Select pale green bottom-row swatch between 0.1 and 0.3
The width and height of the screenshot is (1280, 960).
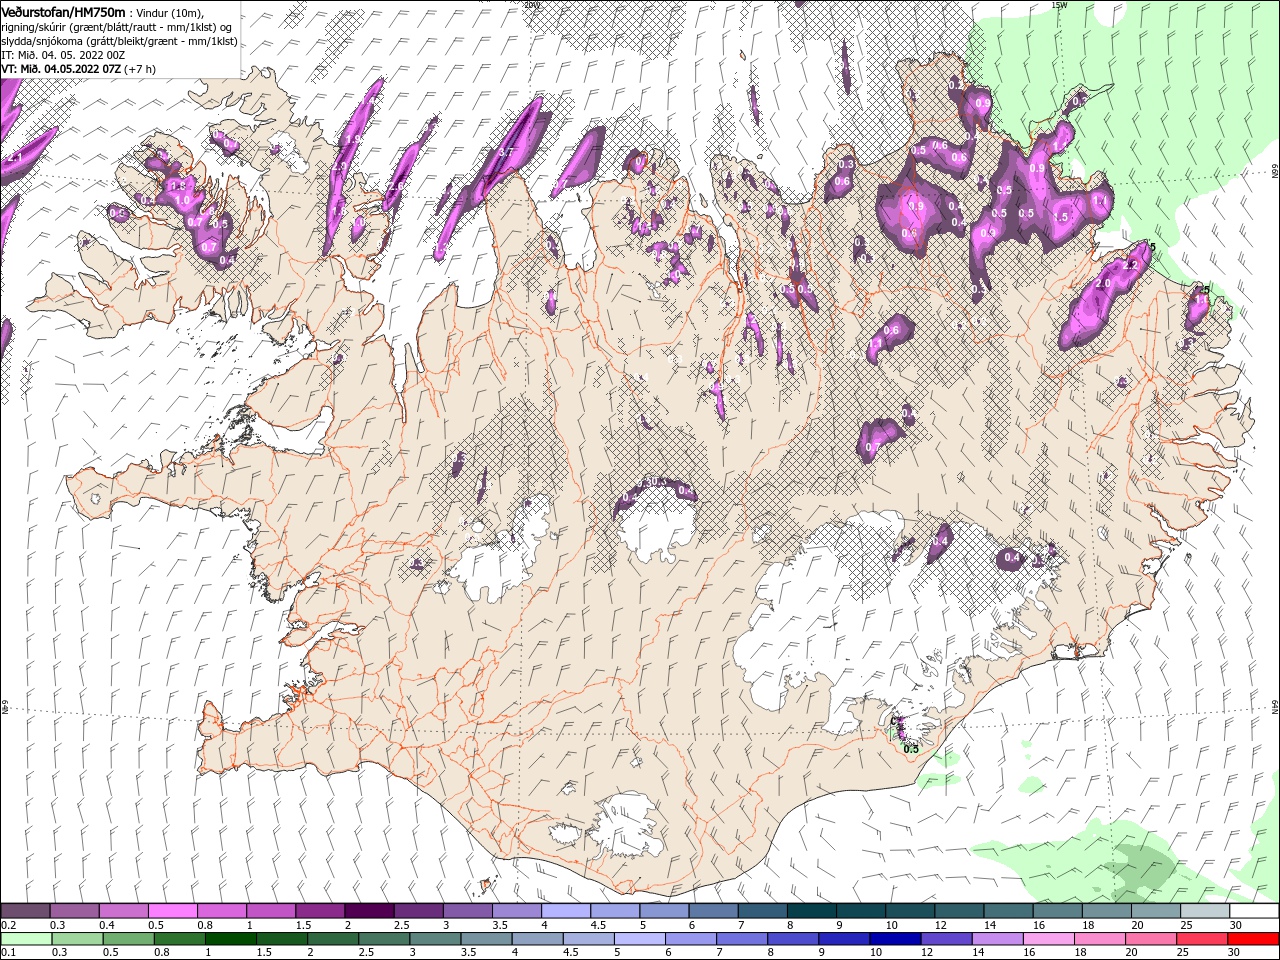[26, 939]
